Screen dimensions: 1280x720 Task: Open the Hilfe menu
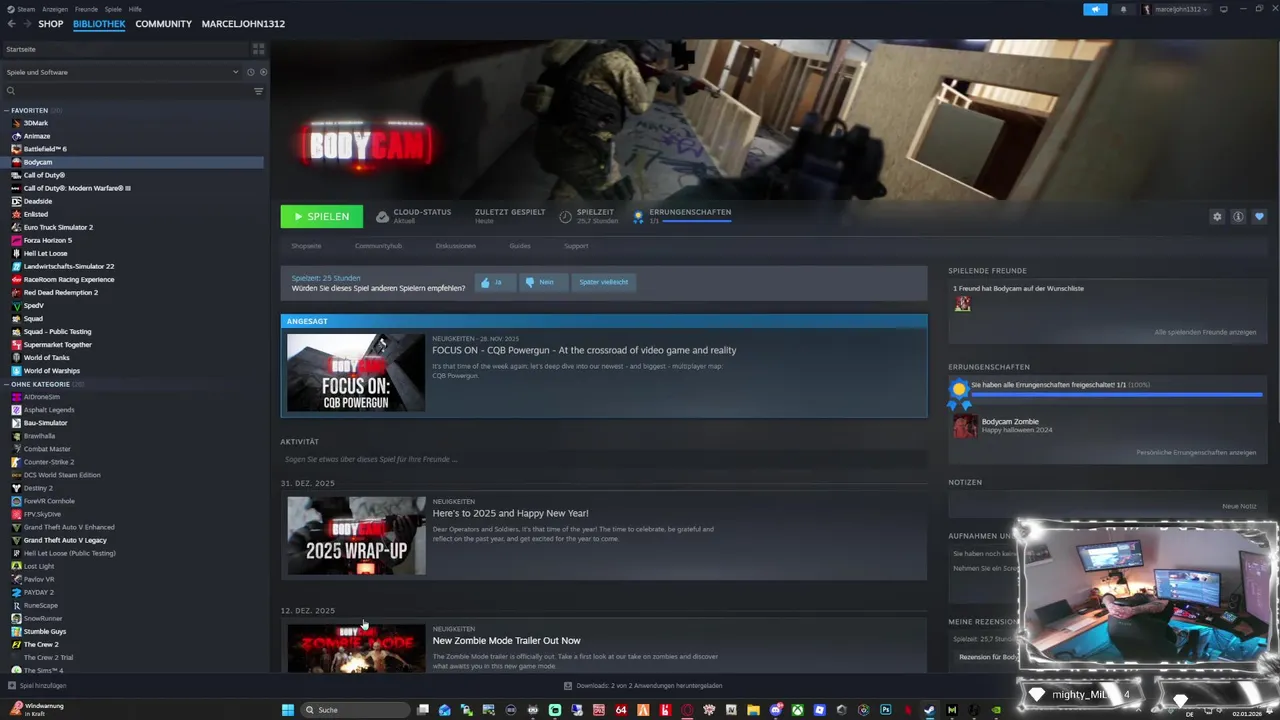(135, 9)
